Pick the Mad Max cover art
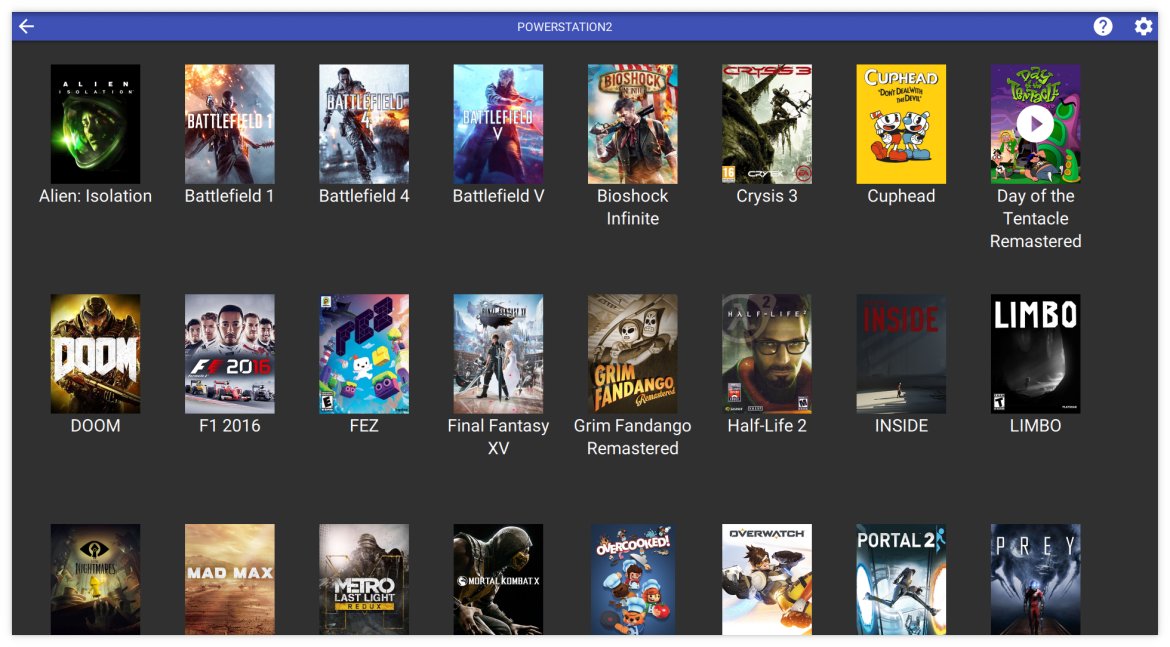This screenshot has height=647, width=1170. pyautogui.click(x=230, y=579)
